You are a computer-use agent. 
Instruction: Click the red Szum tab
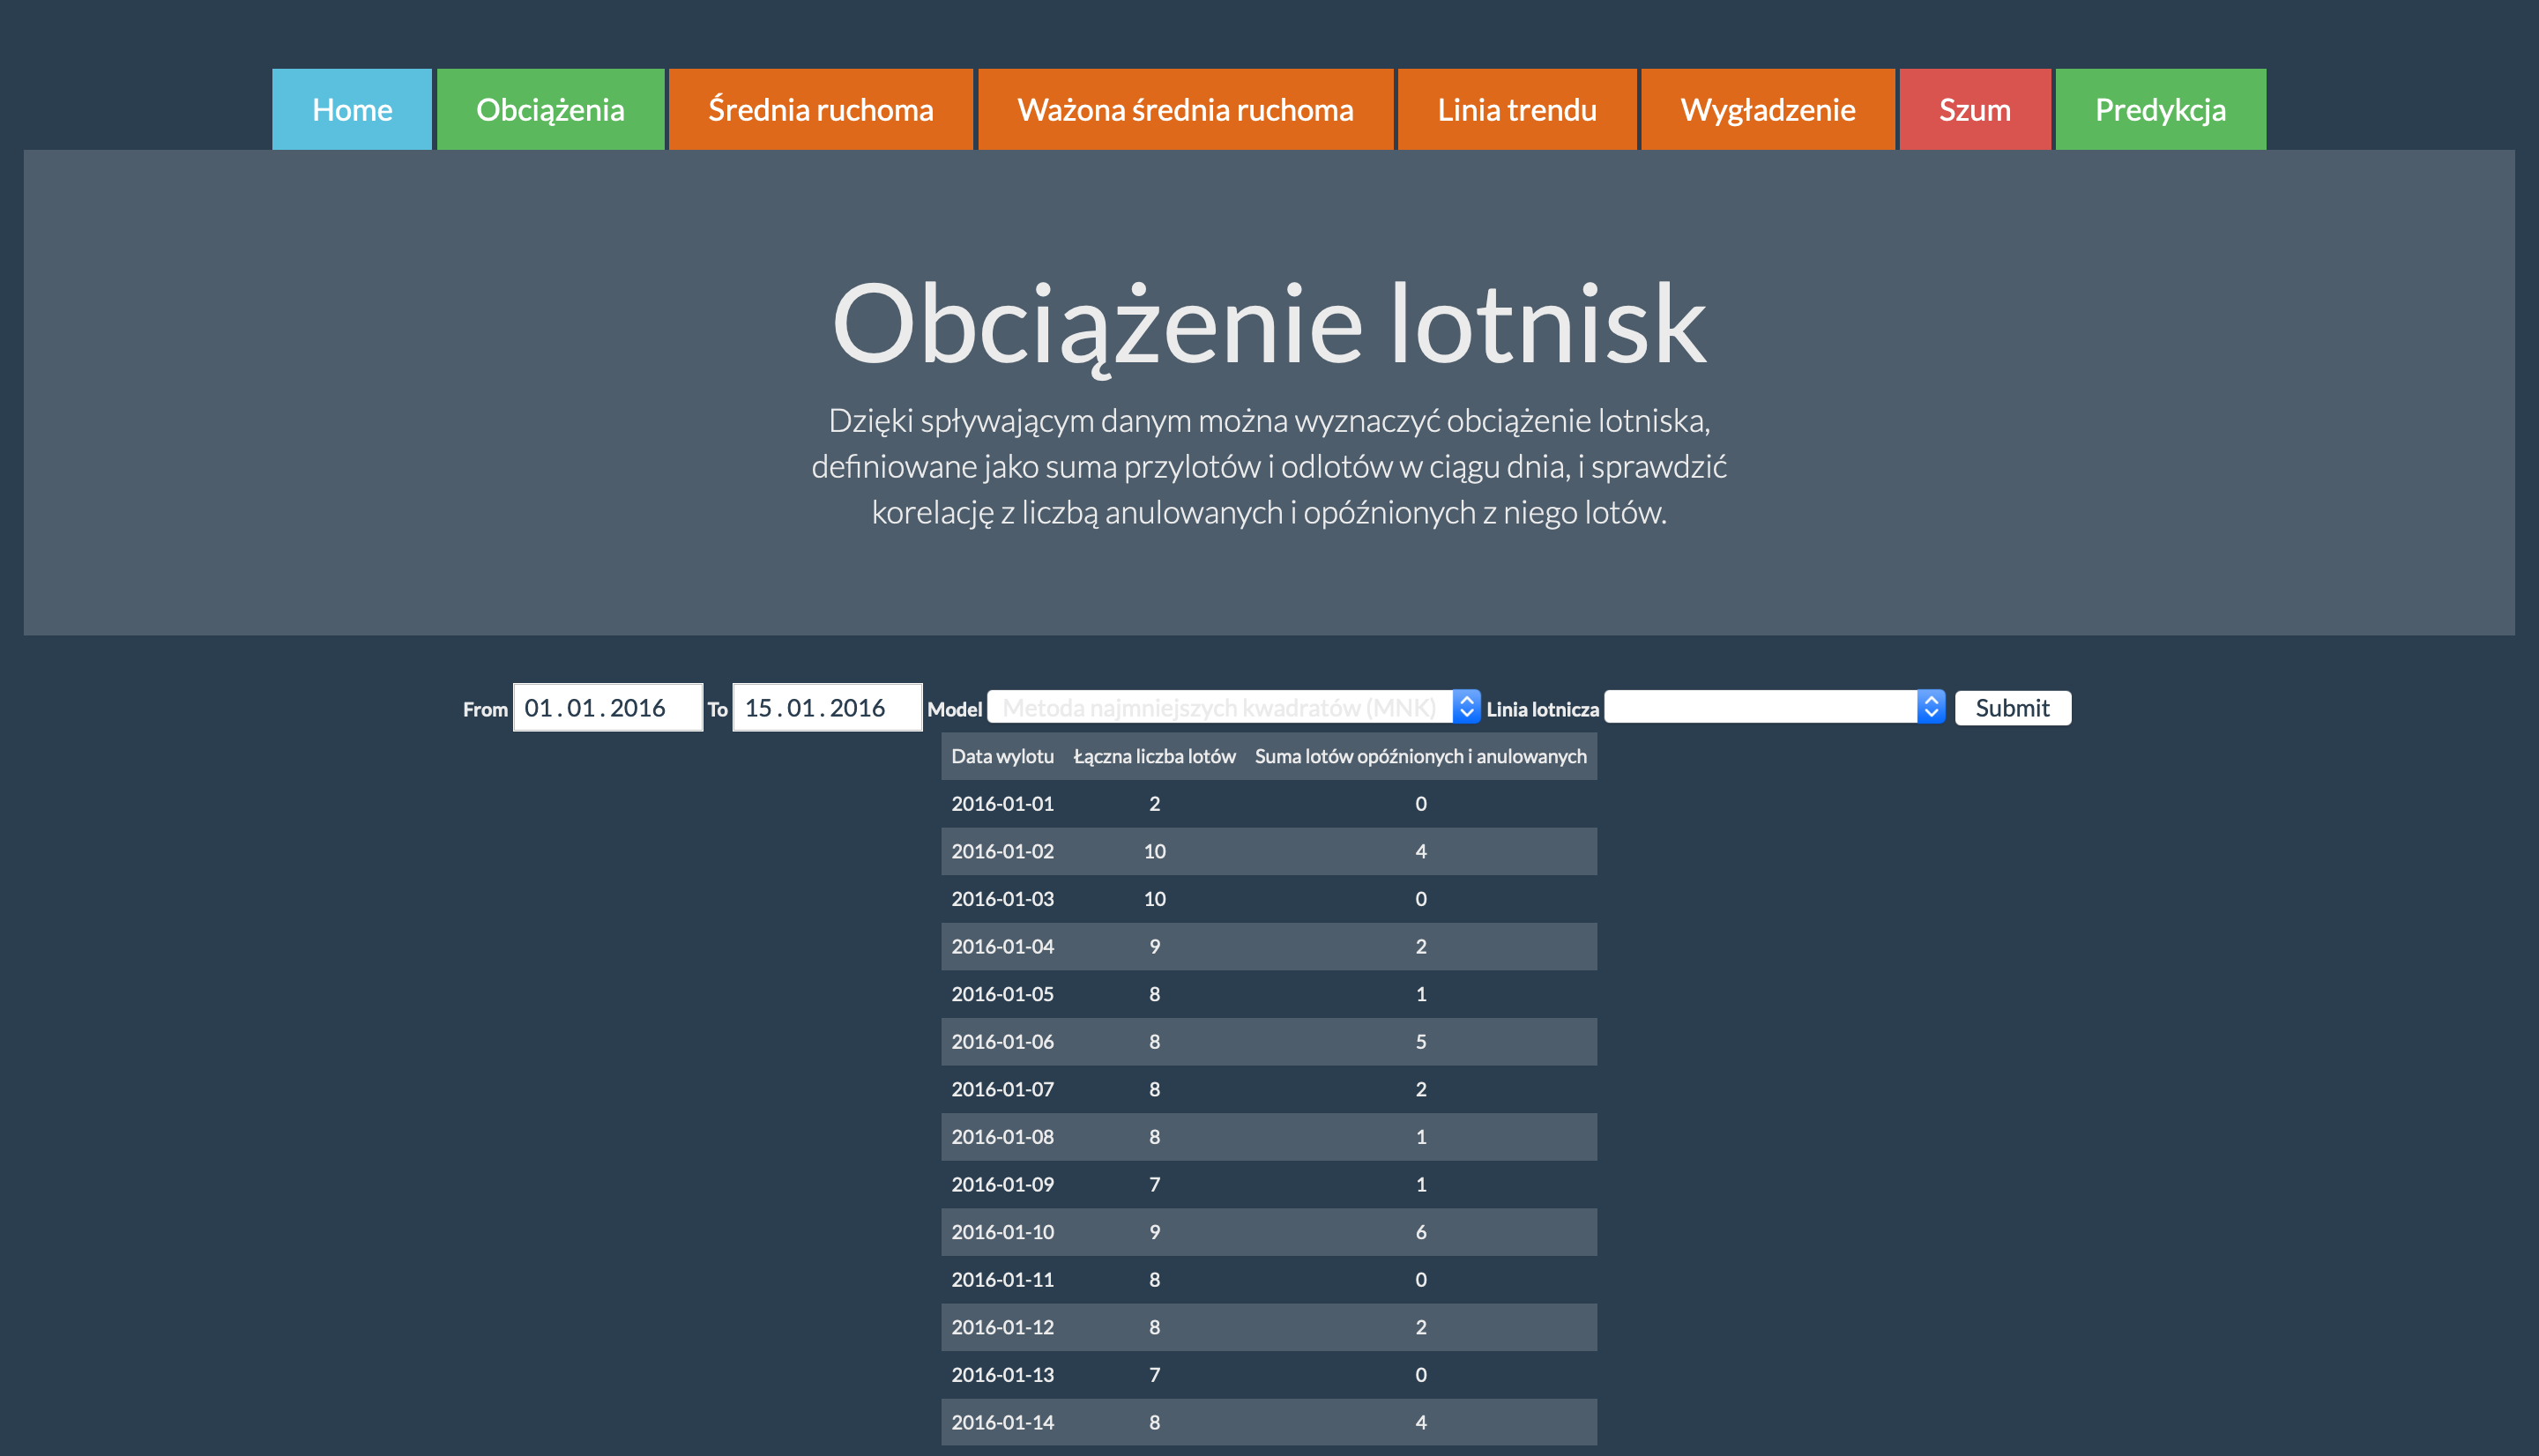pyautogui.click(x=1974, y=110)
